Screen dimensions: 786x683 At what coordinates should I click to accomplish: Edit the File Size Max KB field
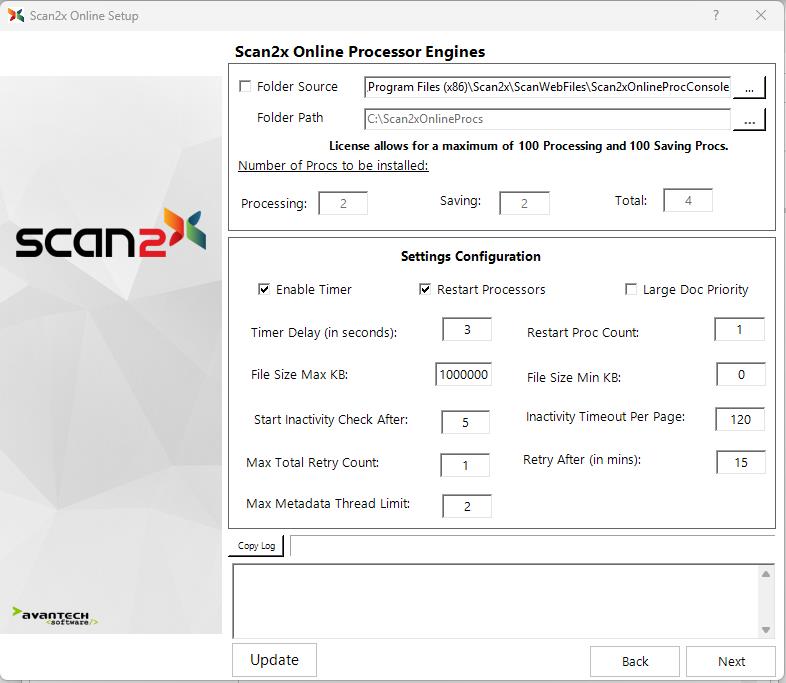pyautogui.click(x=463, y=374)
